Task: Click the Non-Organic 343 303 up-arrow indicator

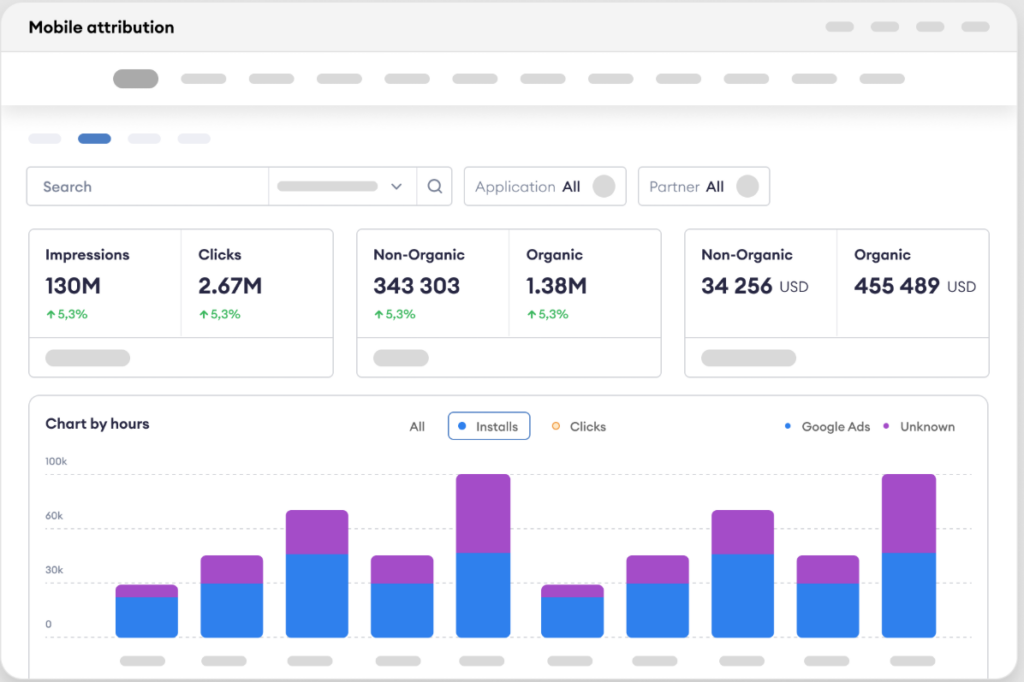Action: click(x=378, y=314)
